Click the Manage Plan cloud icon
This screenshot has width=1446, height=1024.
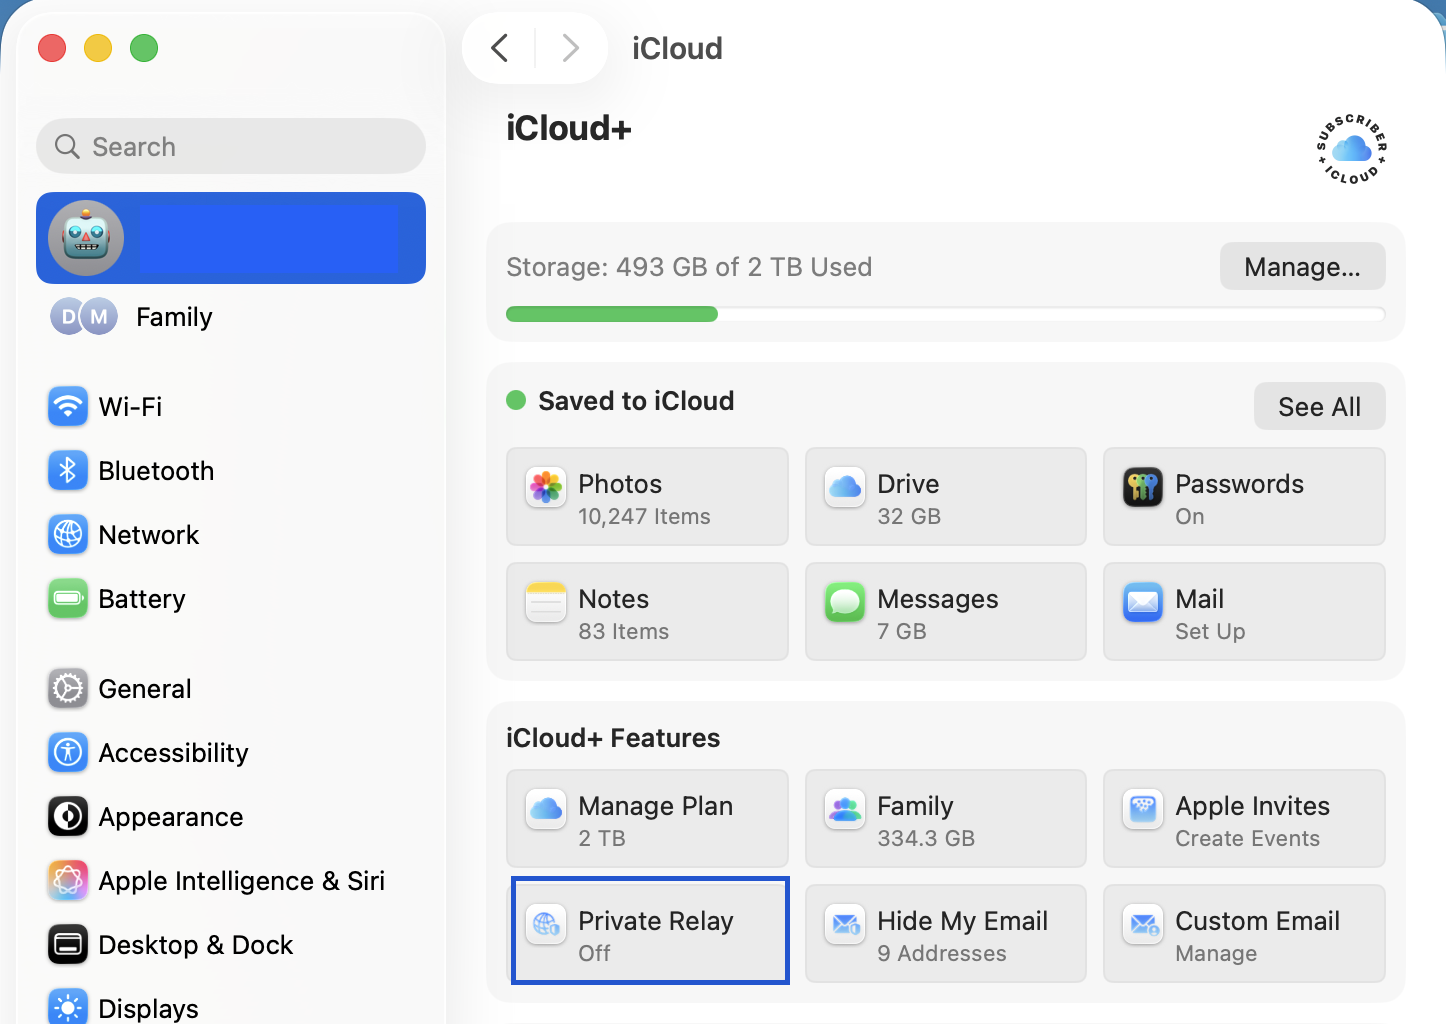click(x=546, y=810)
